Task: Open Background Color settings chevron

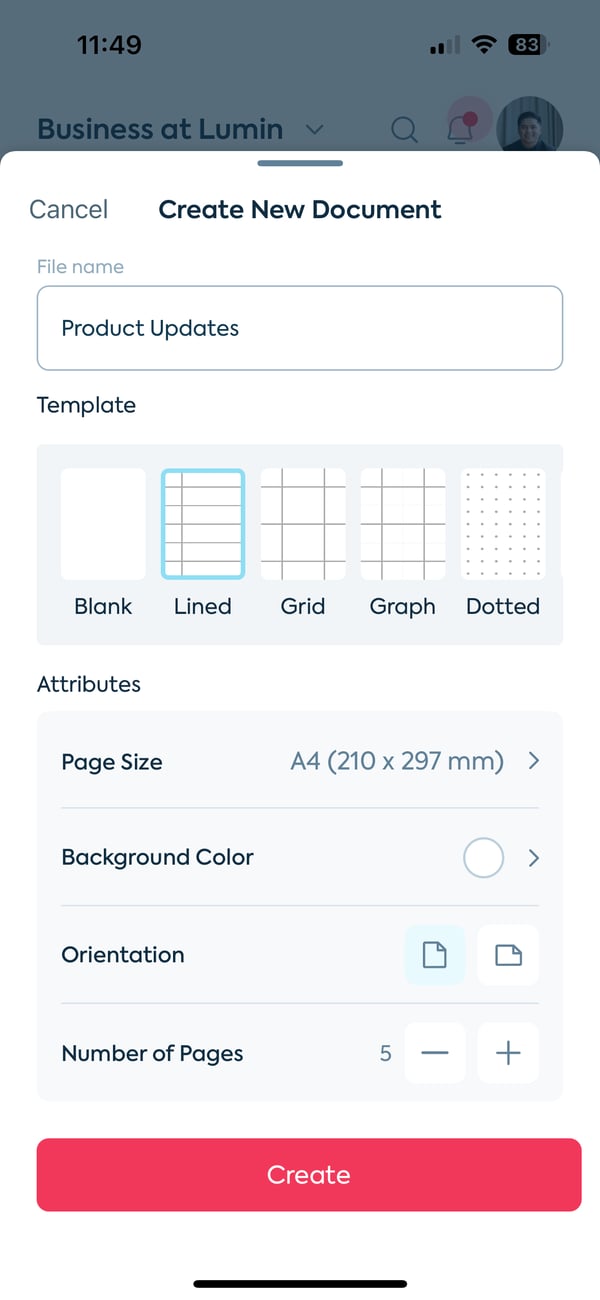Action: tap(533, 857)
